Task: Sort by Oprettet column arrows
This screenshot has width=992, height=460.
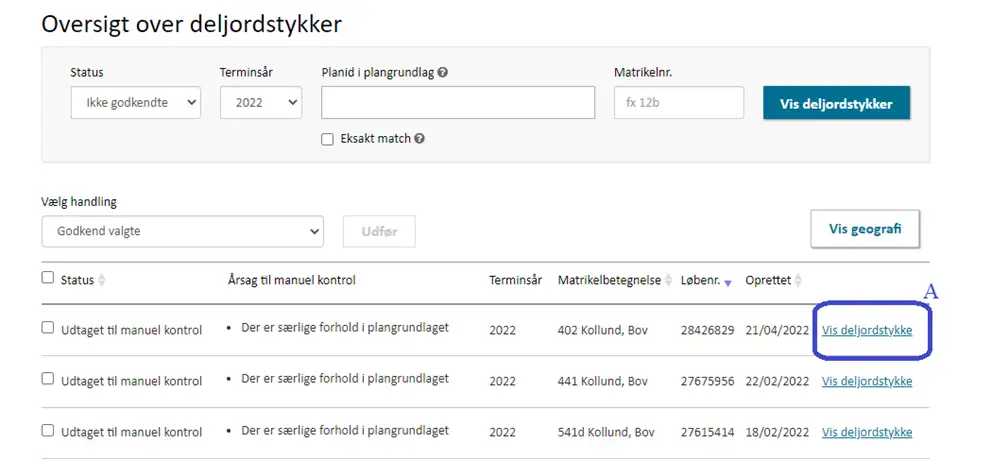Action: pos(797,281)
